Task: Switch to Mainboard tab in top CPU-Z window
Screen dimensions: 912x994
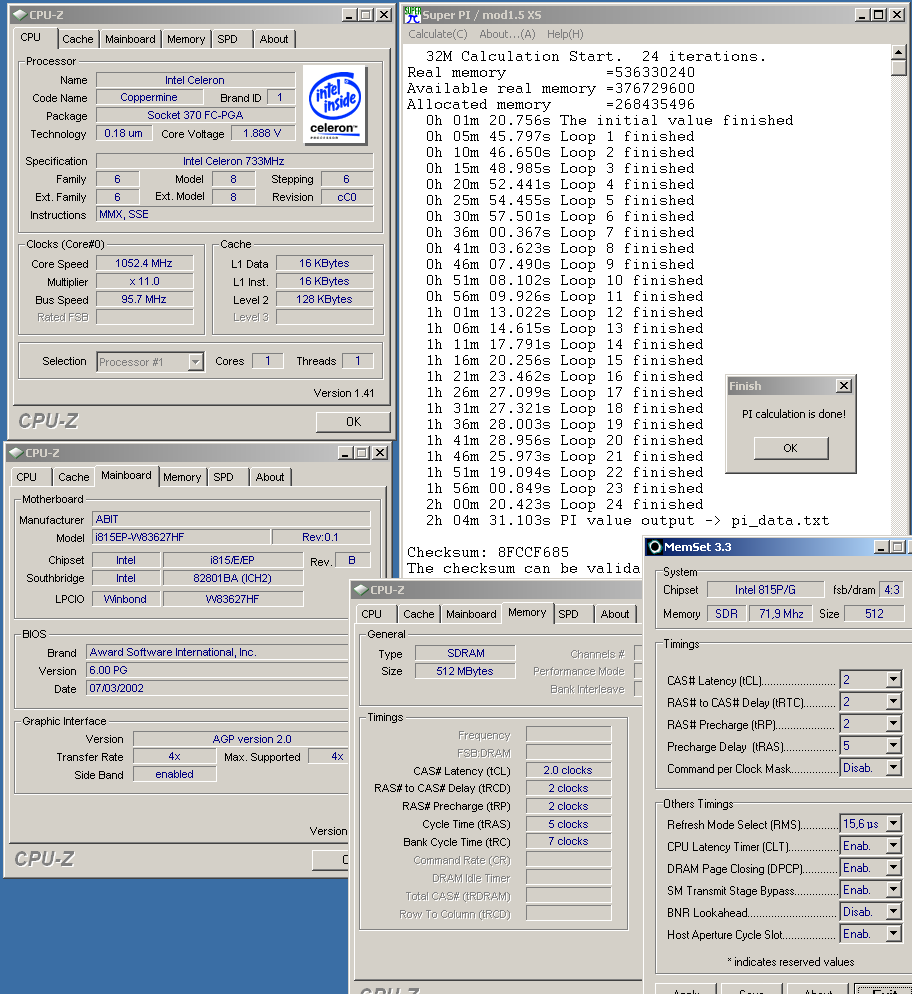Action: tap(130, 39)
